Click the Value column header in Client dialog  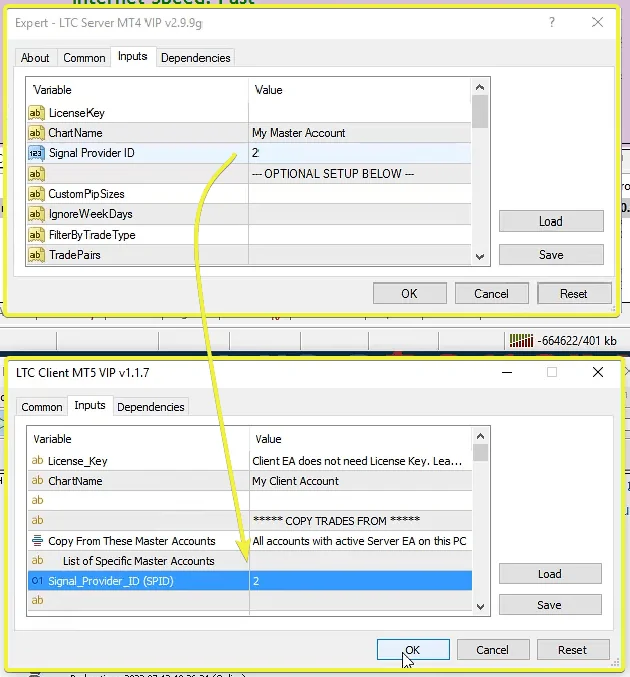click(x=360, y=439)
